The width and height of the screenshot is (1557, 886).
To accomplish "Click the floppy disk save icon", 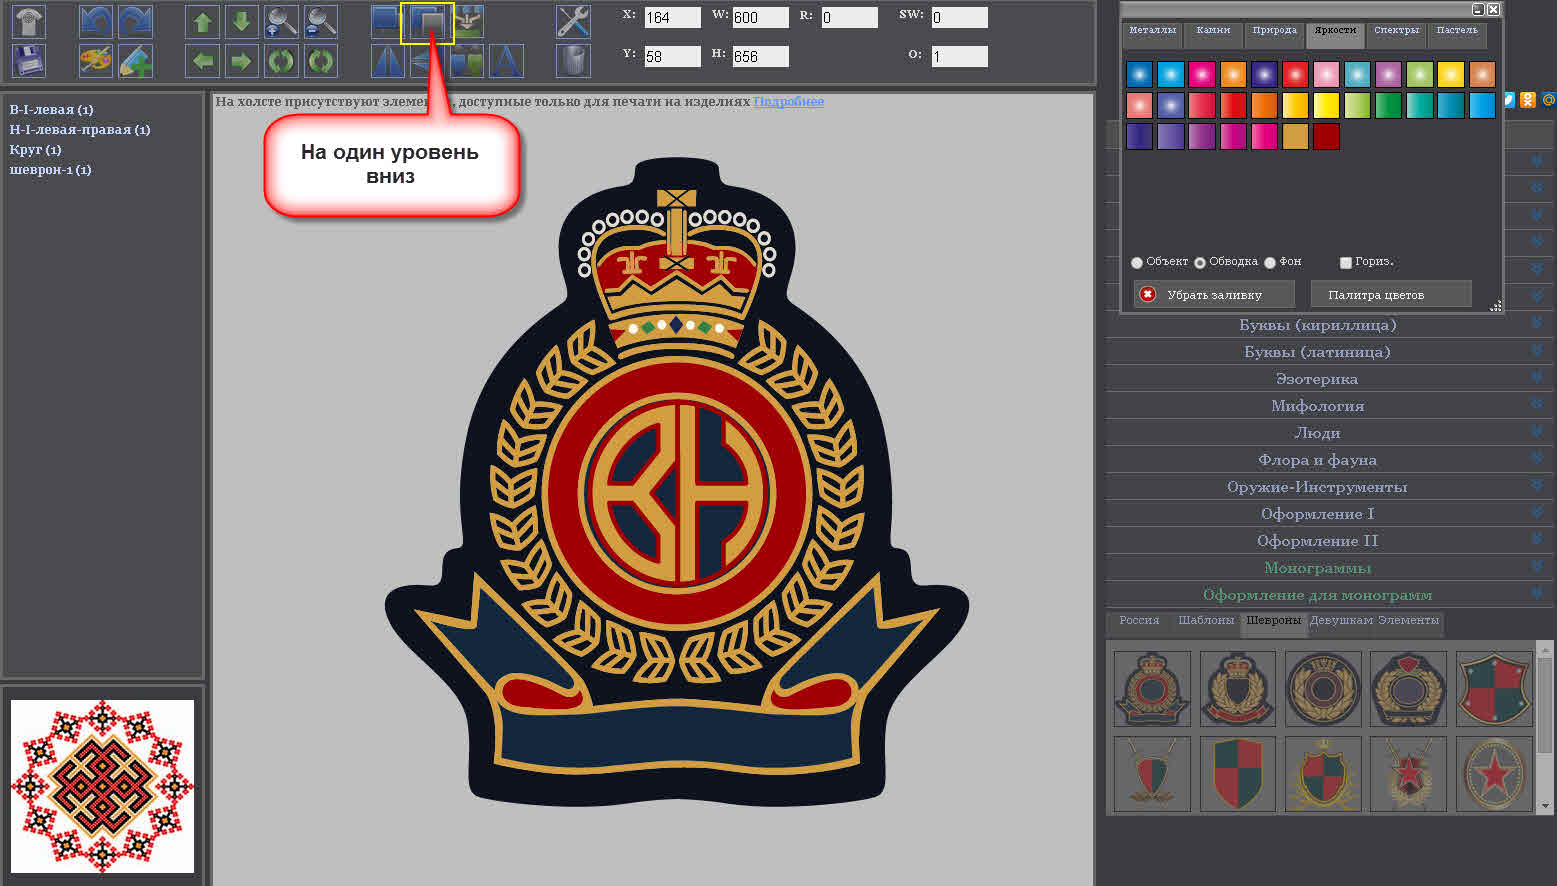I will tap(28, 61).
